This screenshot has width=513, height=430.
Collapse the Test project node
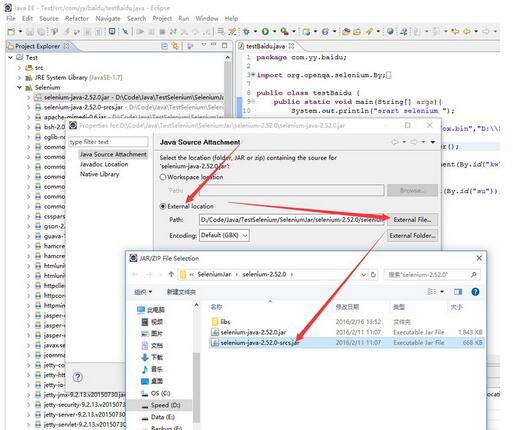[x=11, y=58]
